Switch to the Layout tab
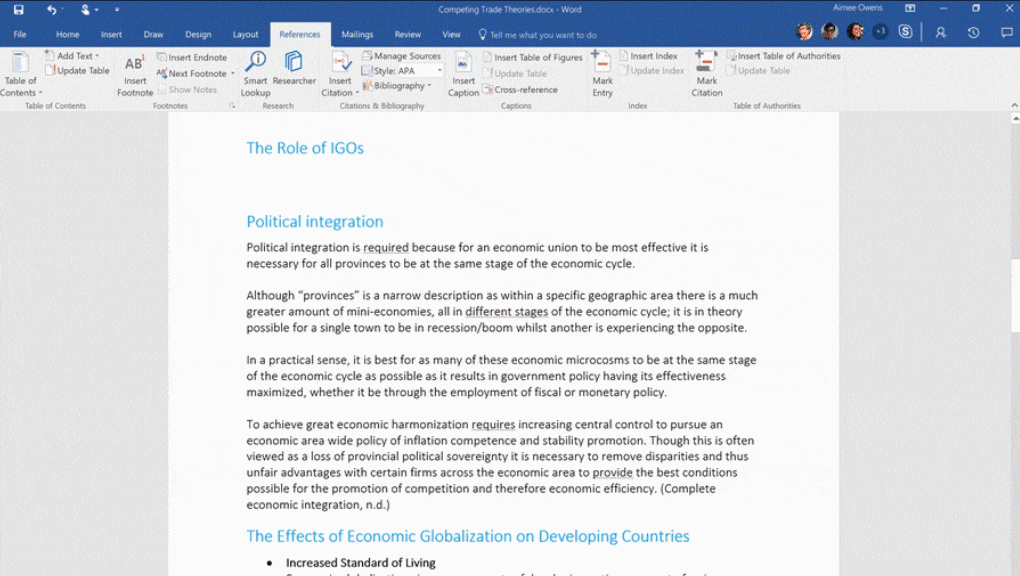This screenshot has width=1020, height=576. point(245,34)
